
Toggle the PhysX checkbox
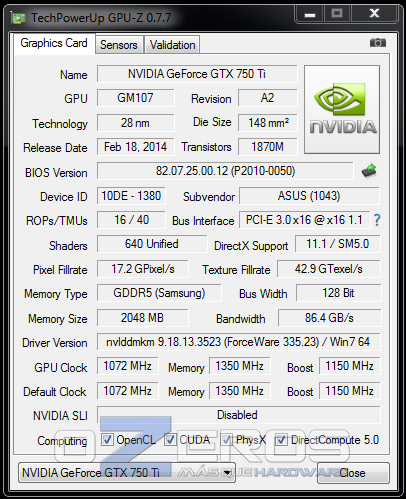(227, 440)
